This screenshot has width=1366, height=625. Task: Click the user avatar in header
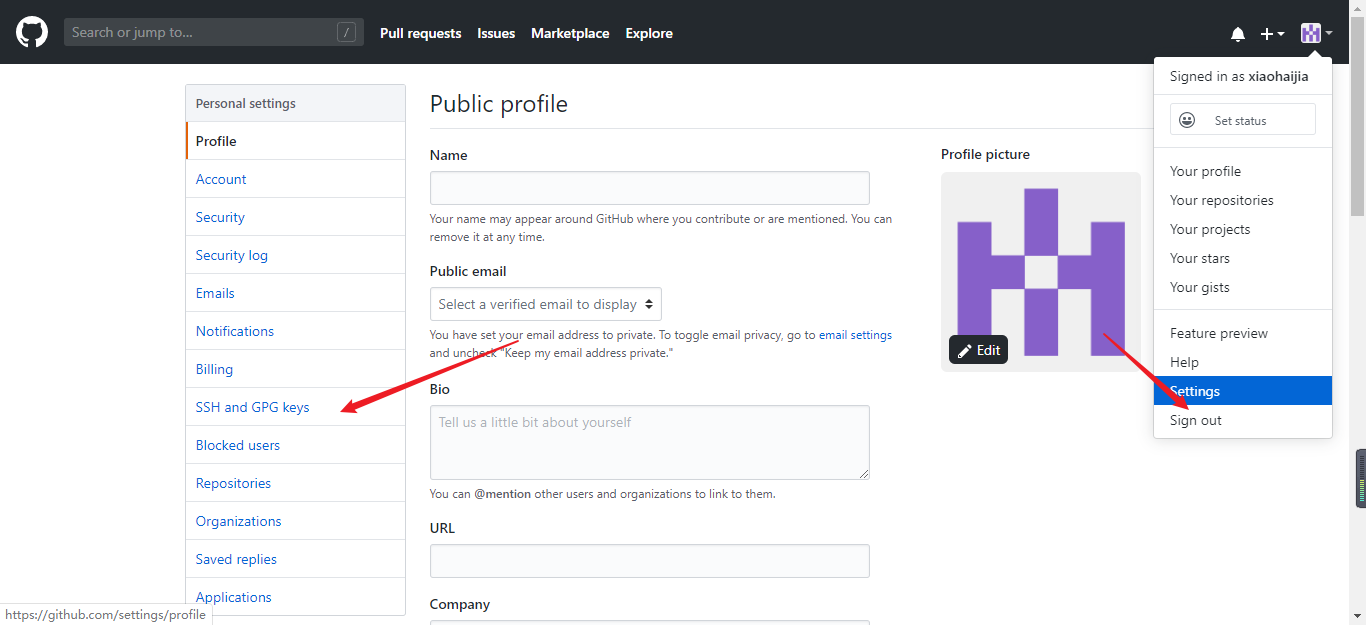(x=1310, y=33)
